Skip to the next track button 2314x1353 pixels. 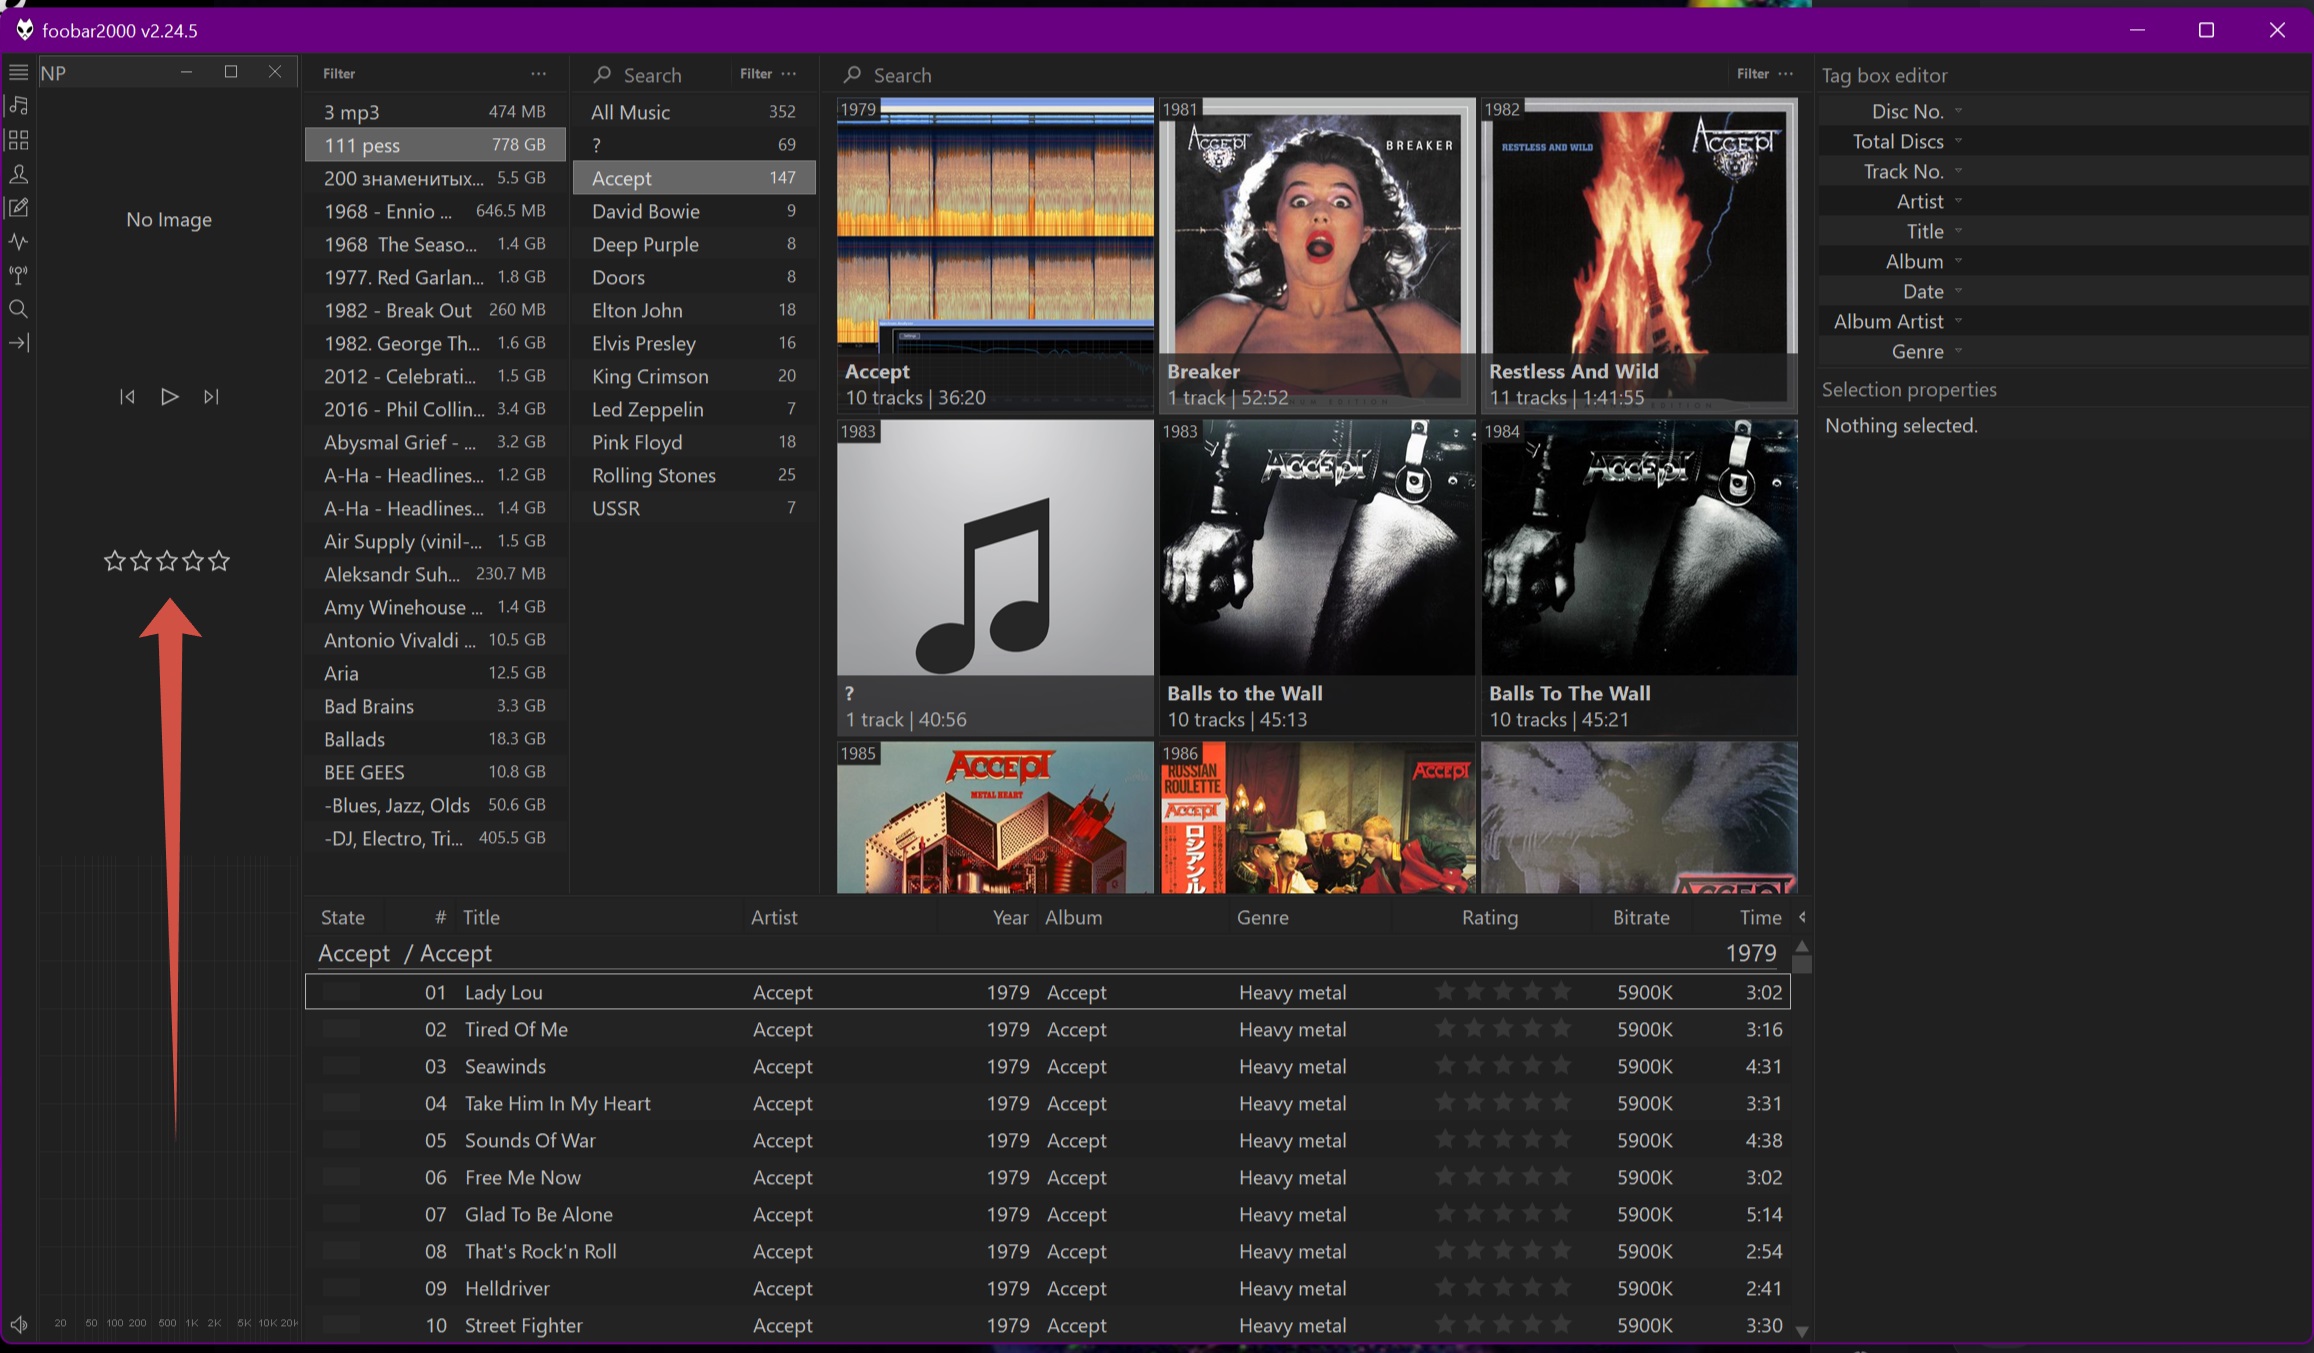pyautogui.click(x=211, y=397)
